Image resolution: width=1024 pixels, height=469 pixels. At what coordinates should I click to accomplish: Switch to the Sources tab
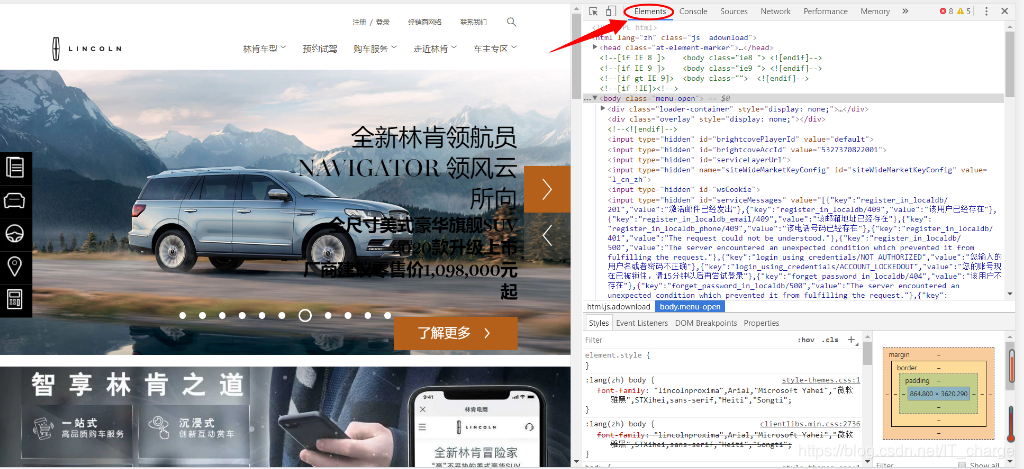click(734, 11)
